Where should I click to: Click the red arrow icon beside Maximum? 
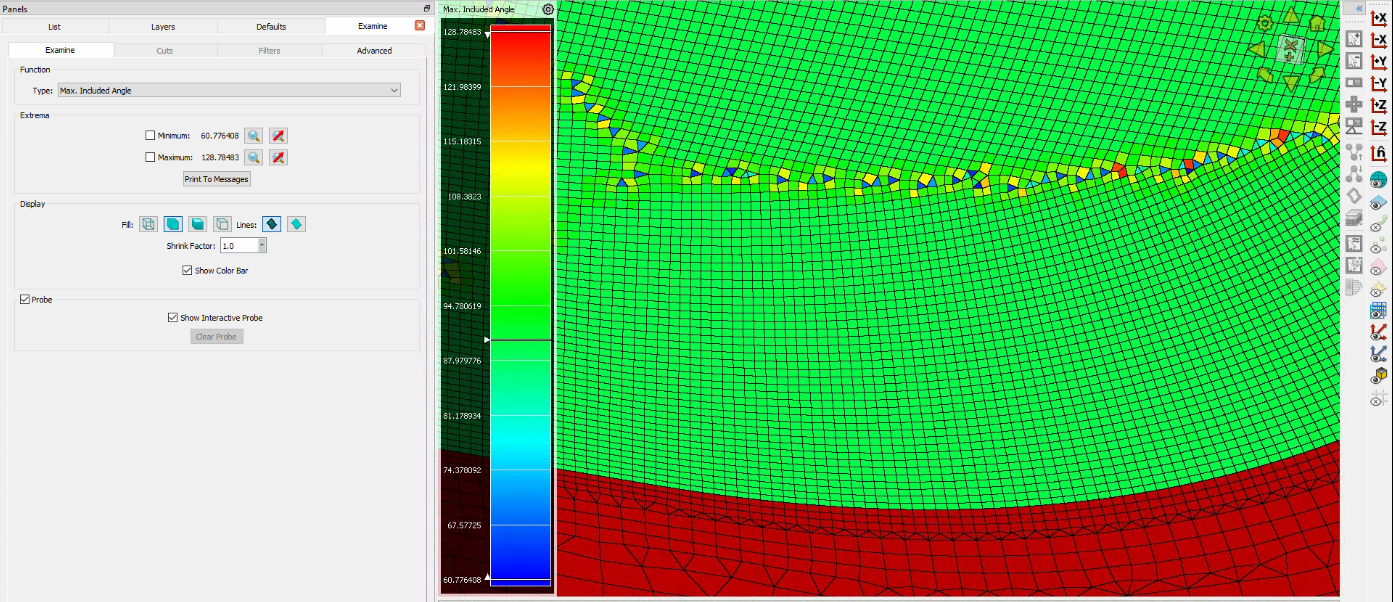(x=279, y=157)
